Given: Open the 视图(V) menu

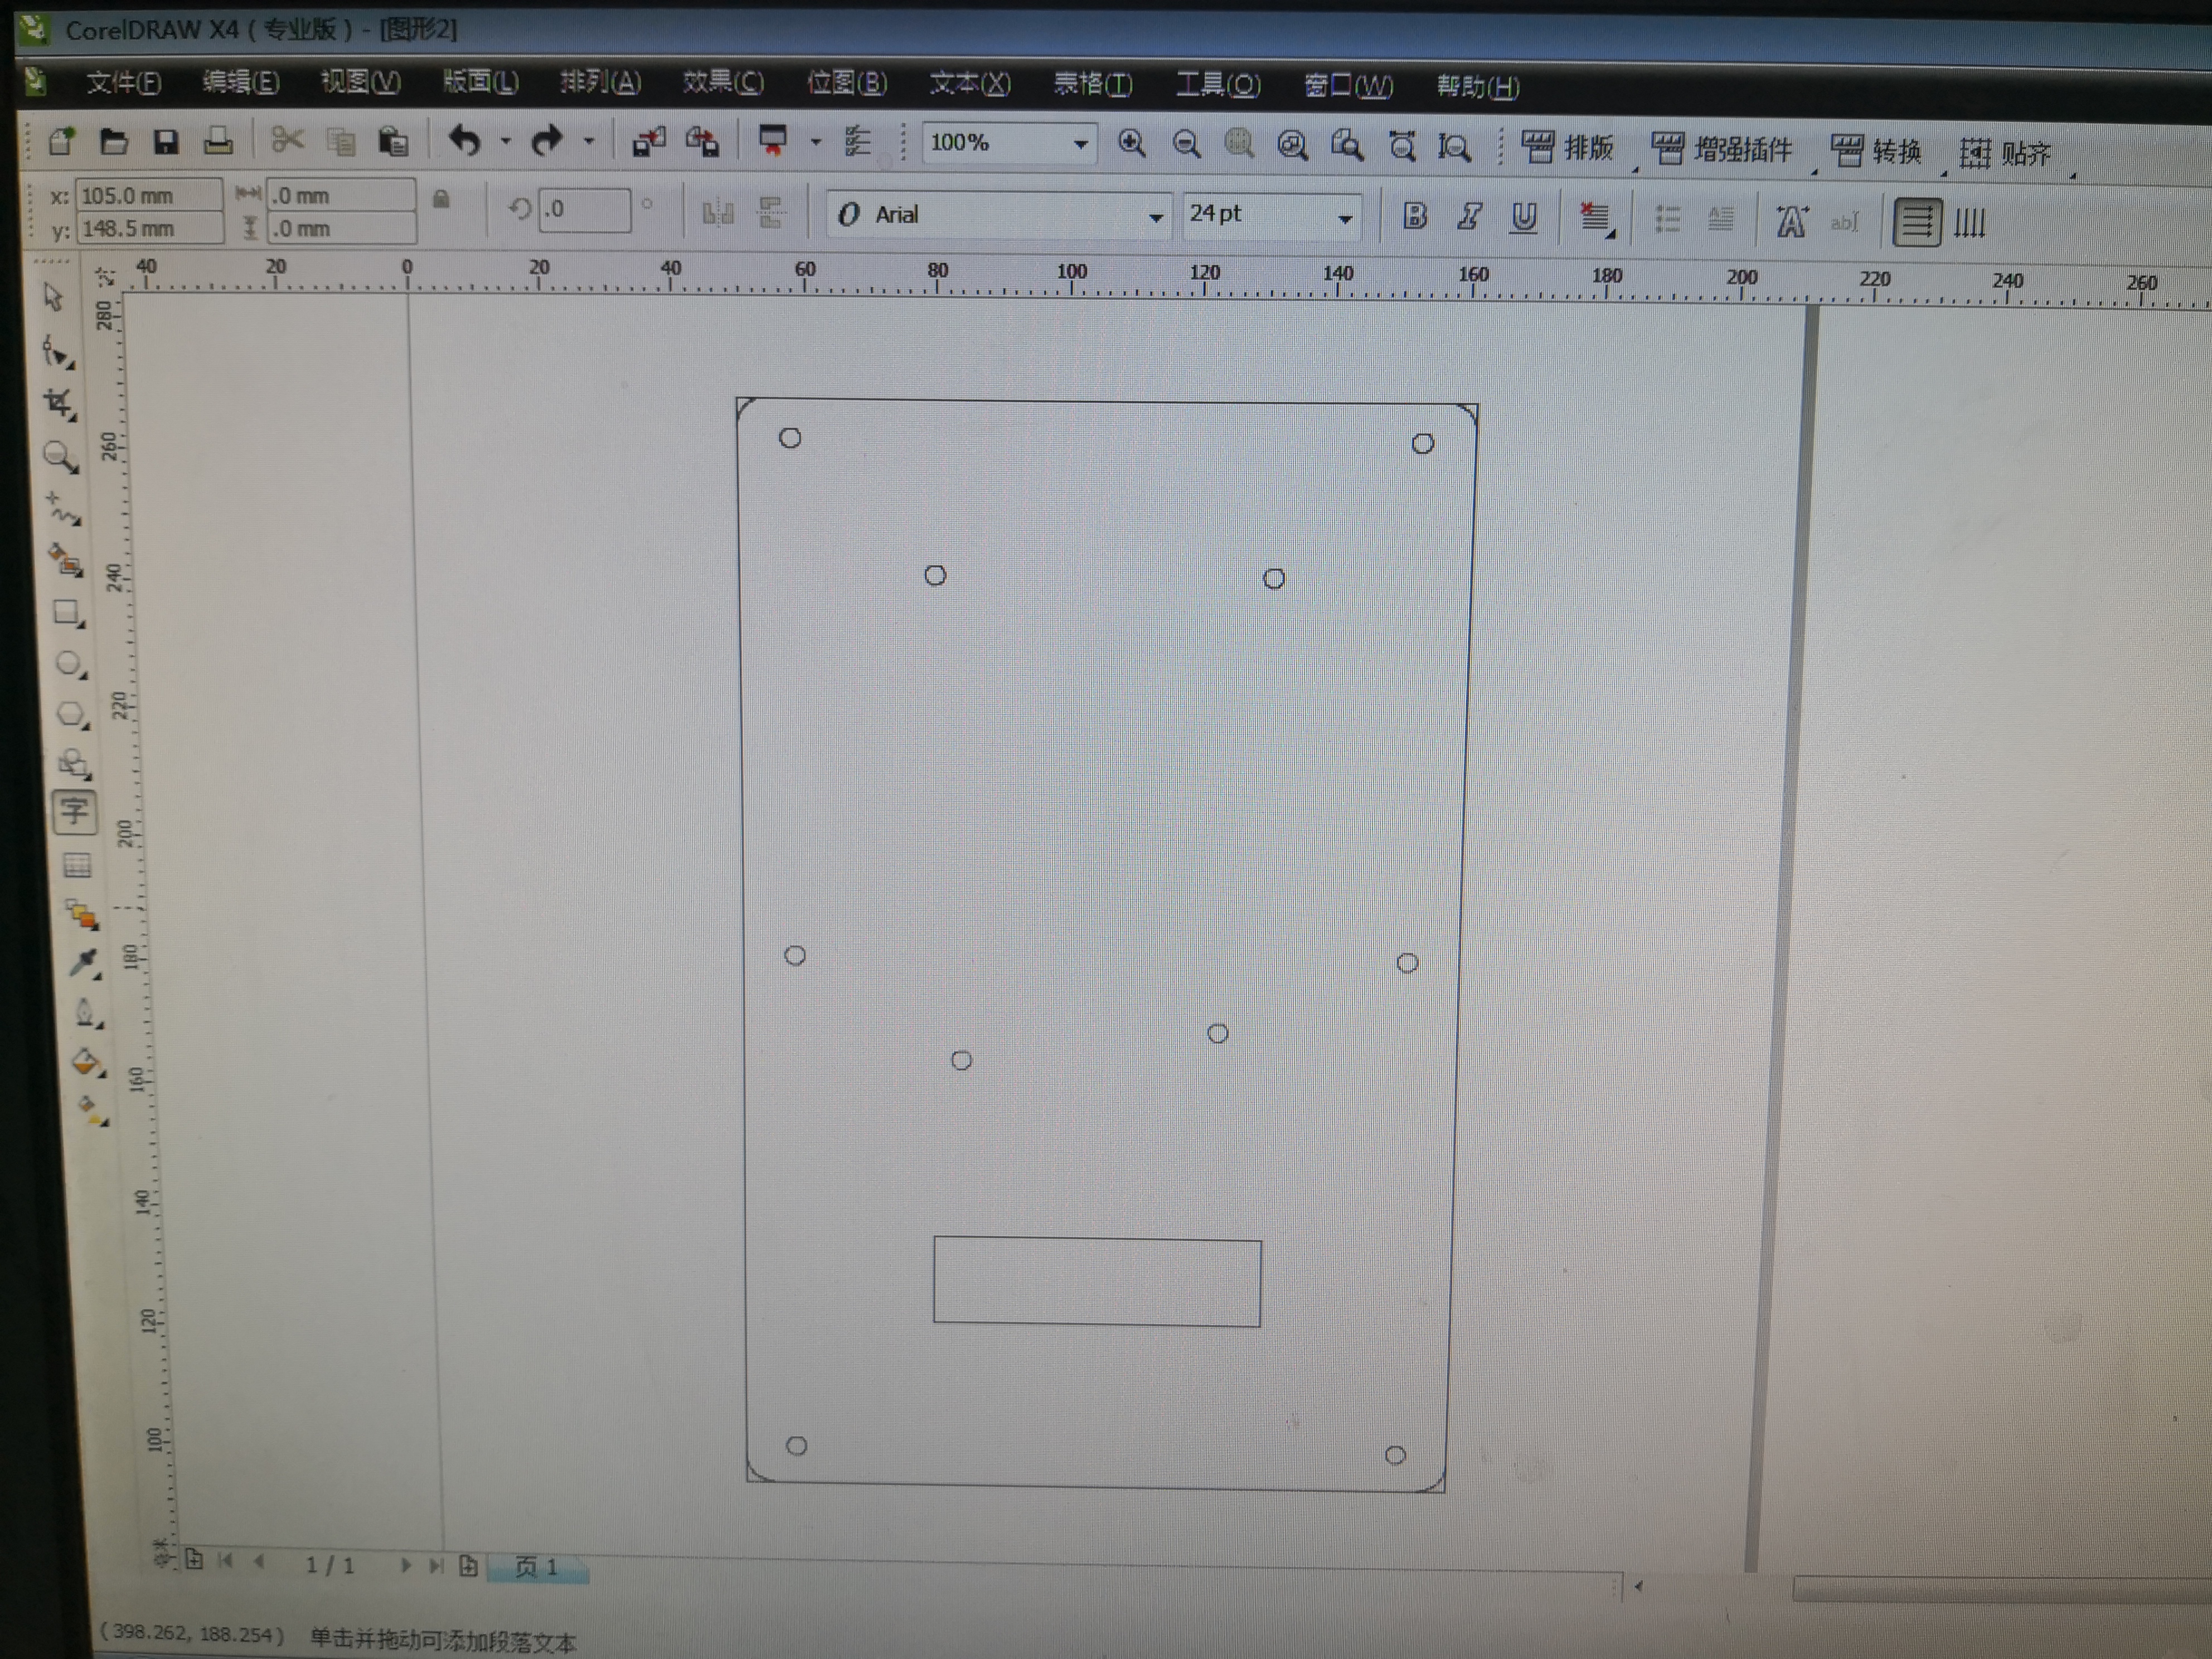Looking at the screenshot, I should 360,82.
